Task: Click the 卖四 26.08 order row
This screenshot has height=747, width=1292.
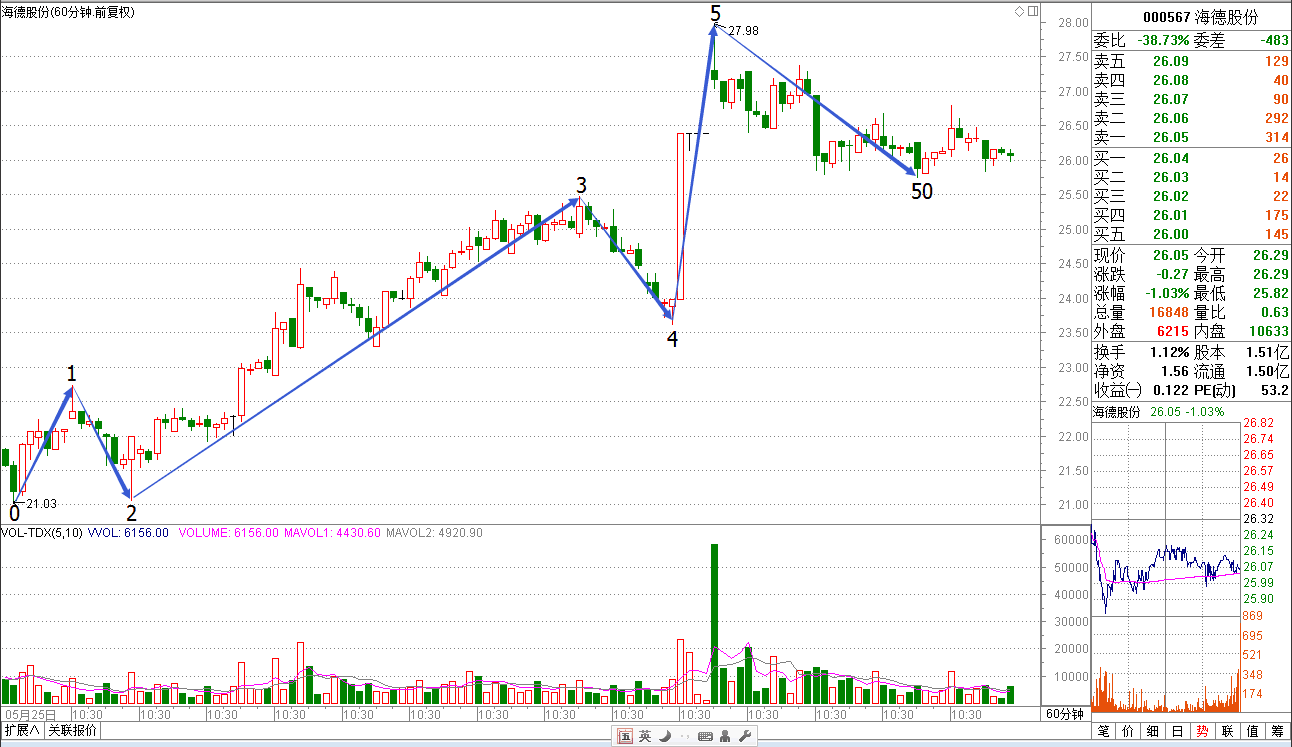Action: (1191, 80)
